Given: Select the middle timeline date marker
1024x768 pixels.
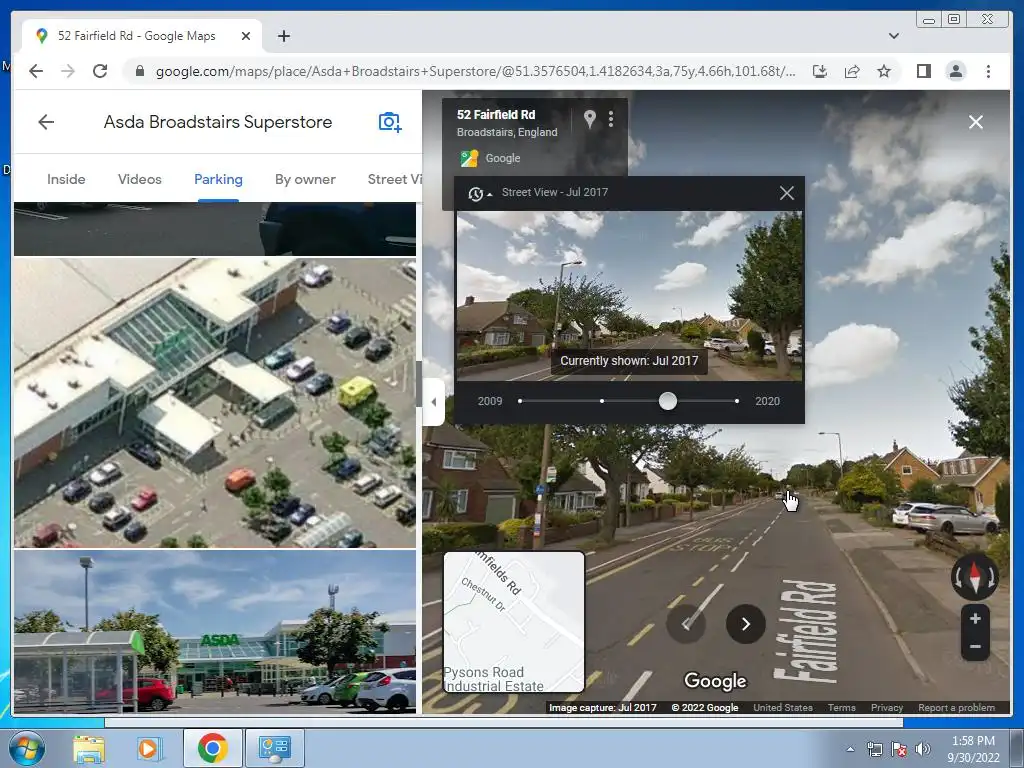Looking at the screenshot, I should [x=602, y=401].
